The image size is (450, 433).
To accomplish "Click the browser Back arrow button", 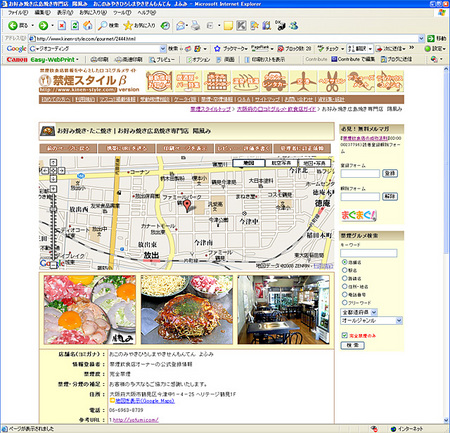I will (13, 25).
